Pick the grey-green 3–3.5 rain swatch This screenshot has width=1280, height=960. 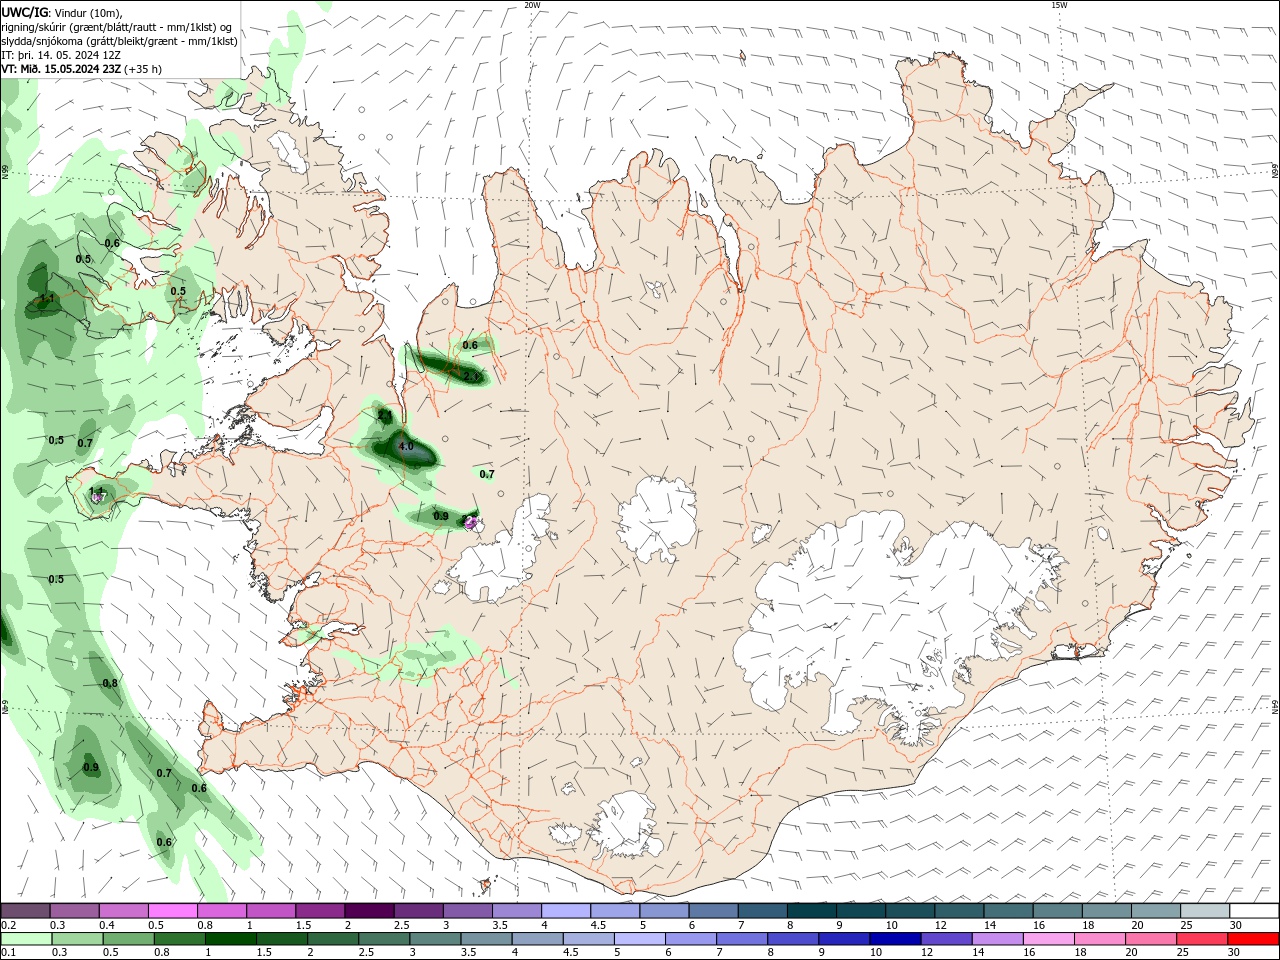tap(433, 939)
